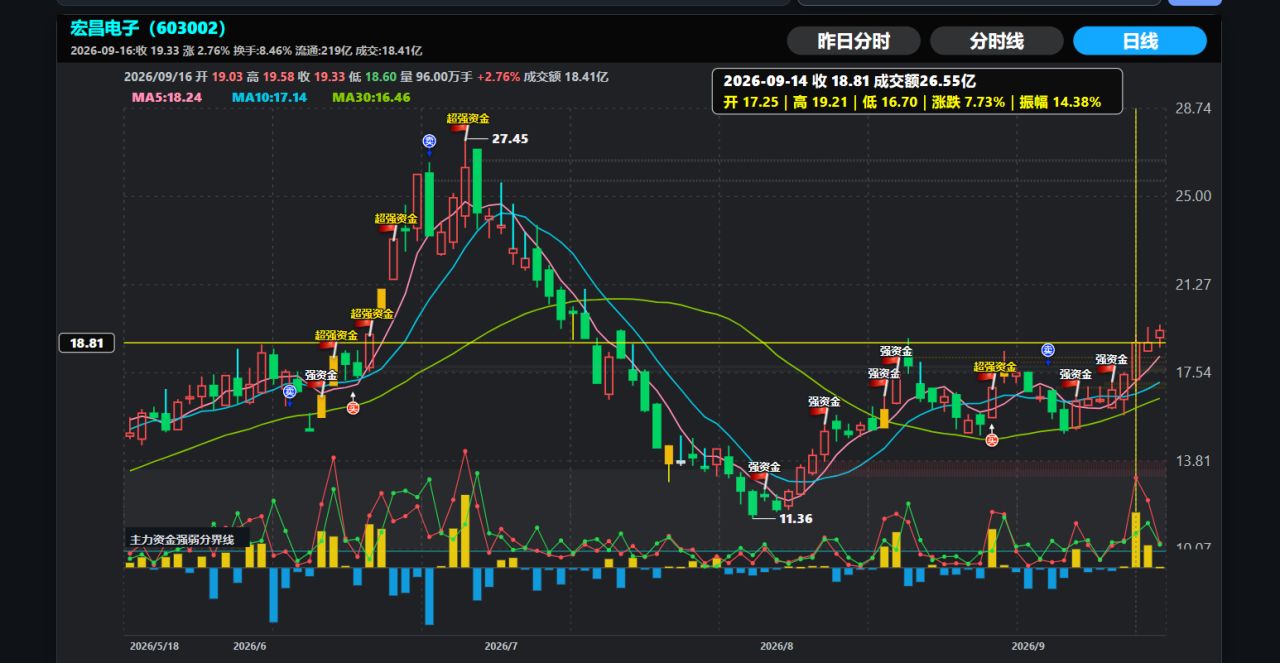
Task: Click the blue signal marker in September
Action: click(1048, 350)
